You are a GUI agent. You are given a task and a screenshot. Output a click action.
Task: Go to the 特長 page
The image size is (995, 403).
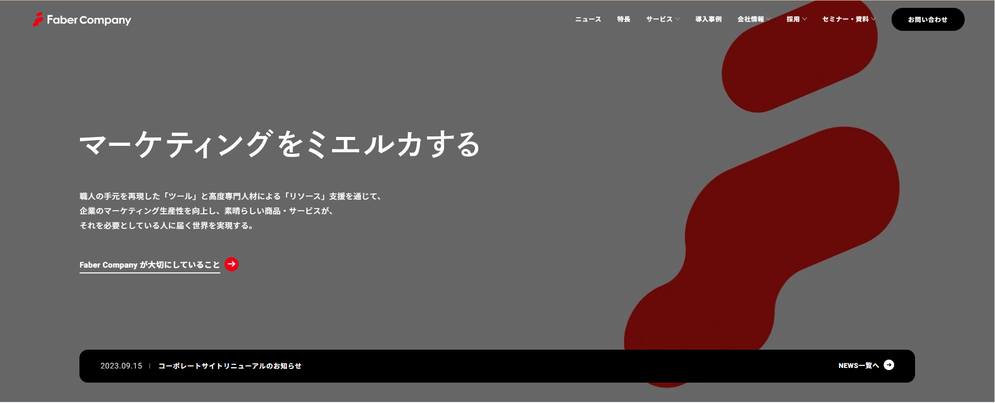point(623,19)
